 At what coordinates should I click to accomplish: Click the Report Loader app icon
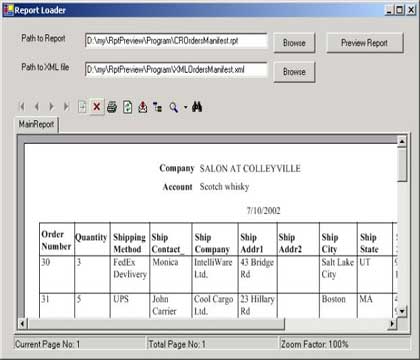8,10
